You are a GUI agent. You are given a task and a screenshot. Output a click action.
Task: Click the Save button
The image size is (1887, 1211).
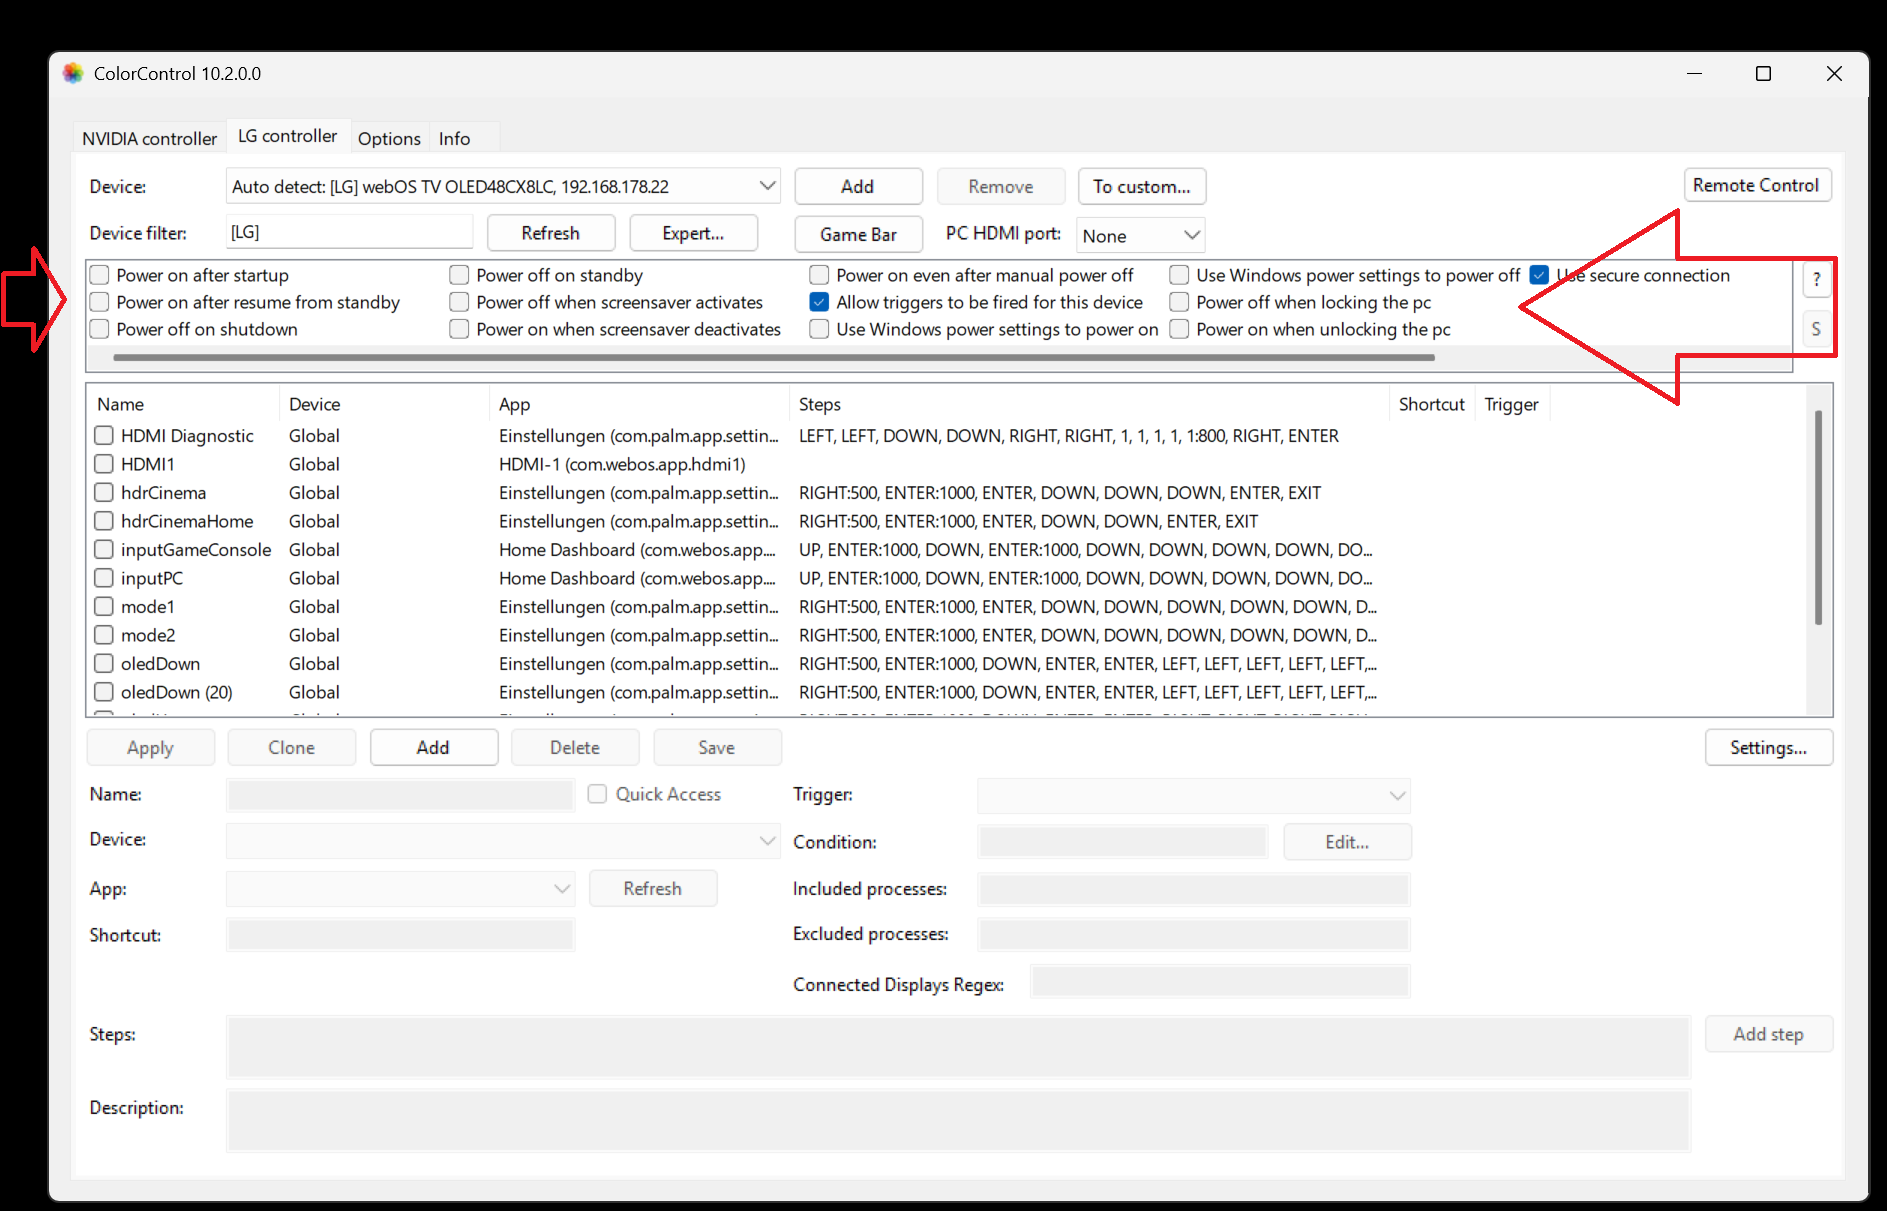coord(717,748)
